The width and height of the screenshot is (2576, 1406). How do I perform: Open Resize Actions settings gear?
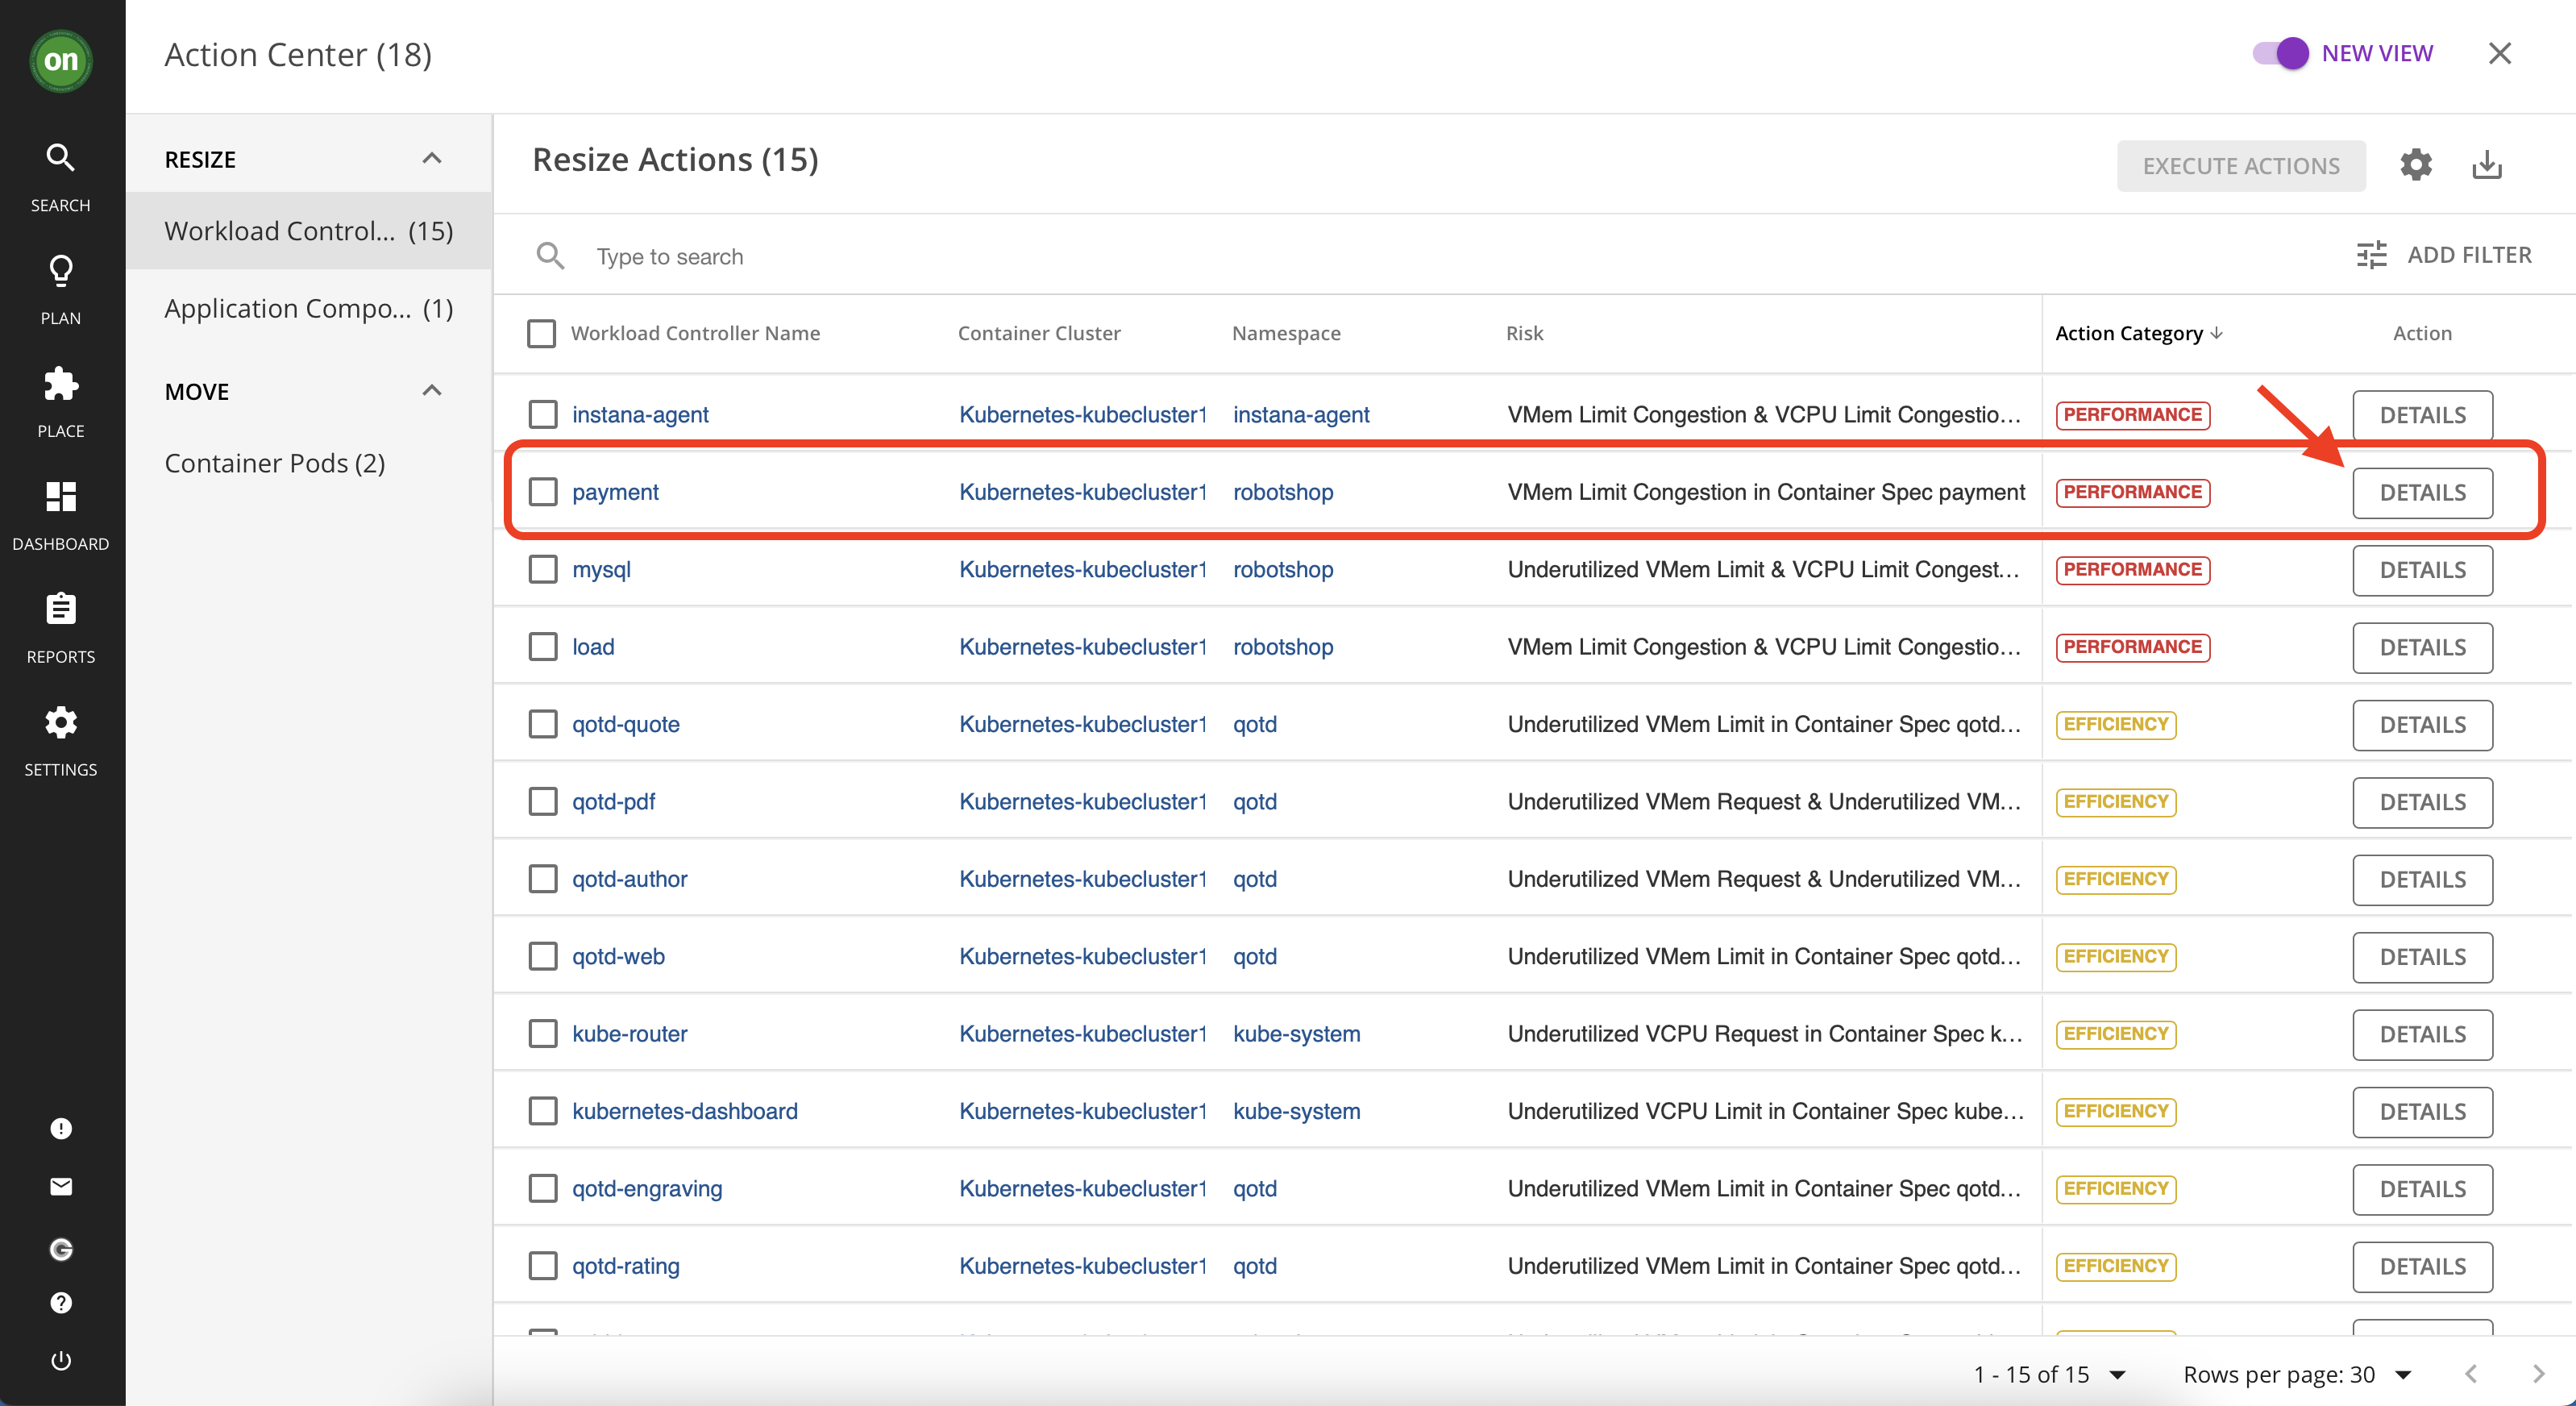tap(2415, 165)
